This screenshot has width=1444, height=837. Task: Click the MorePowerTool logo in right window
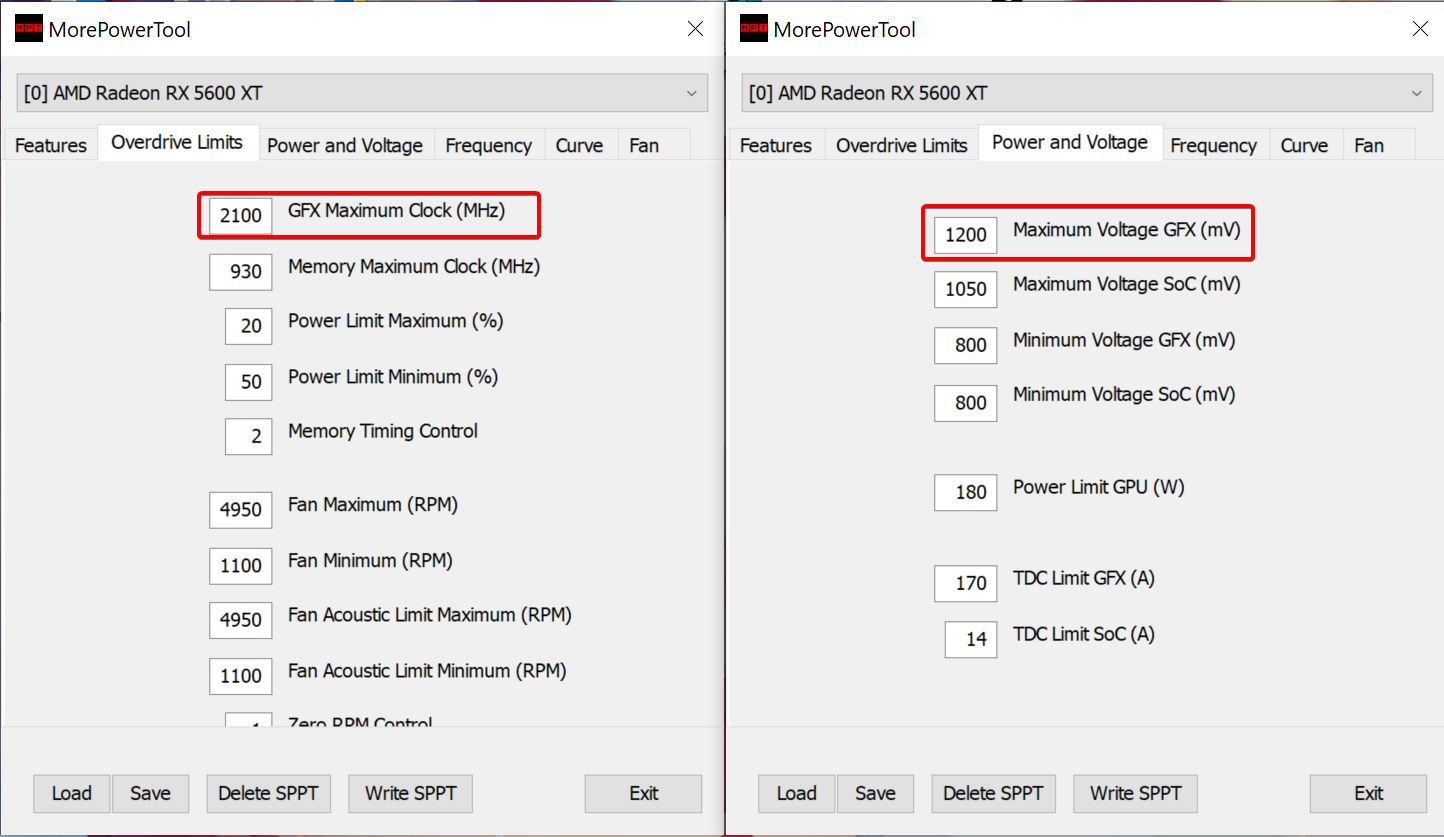tap(754, 29)
